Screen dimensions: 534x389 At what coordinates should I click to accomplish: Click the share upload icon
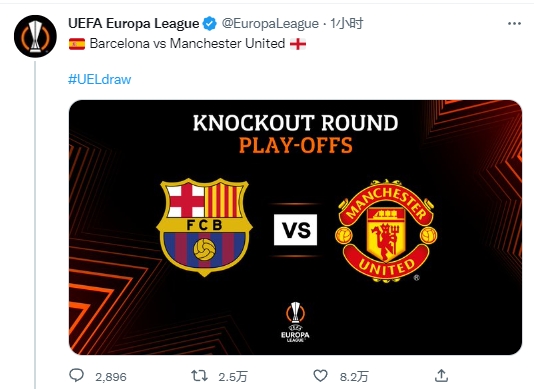coord(441,375)
